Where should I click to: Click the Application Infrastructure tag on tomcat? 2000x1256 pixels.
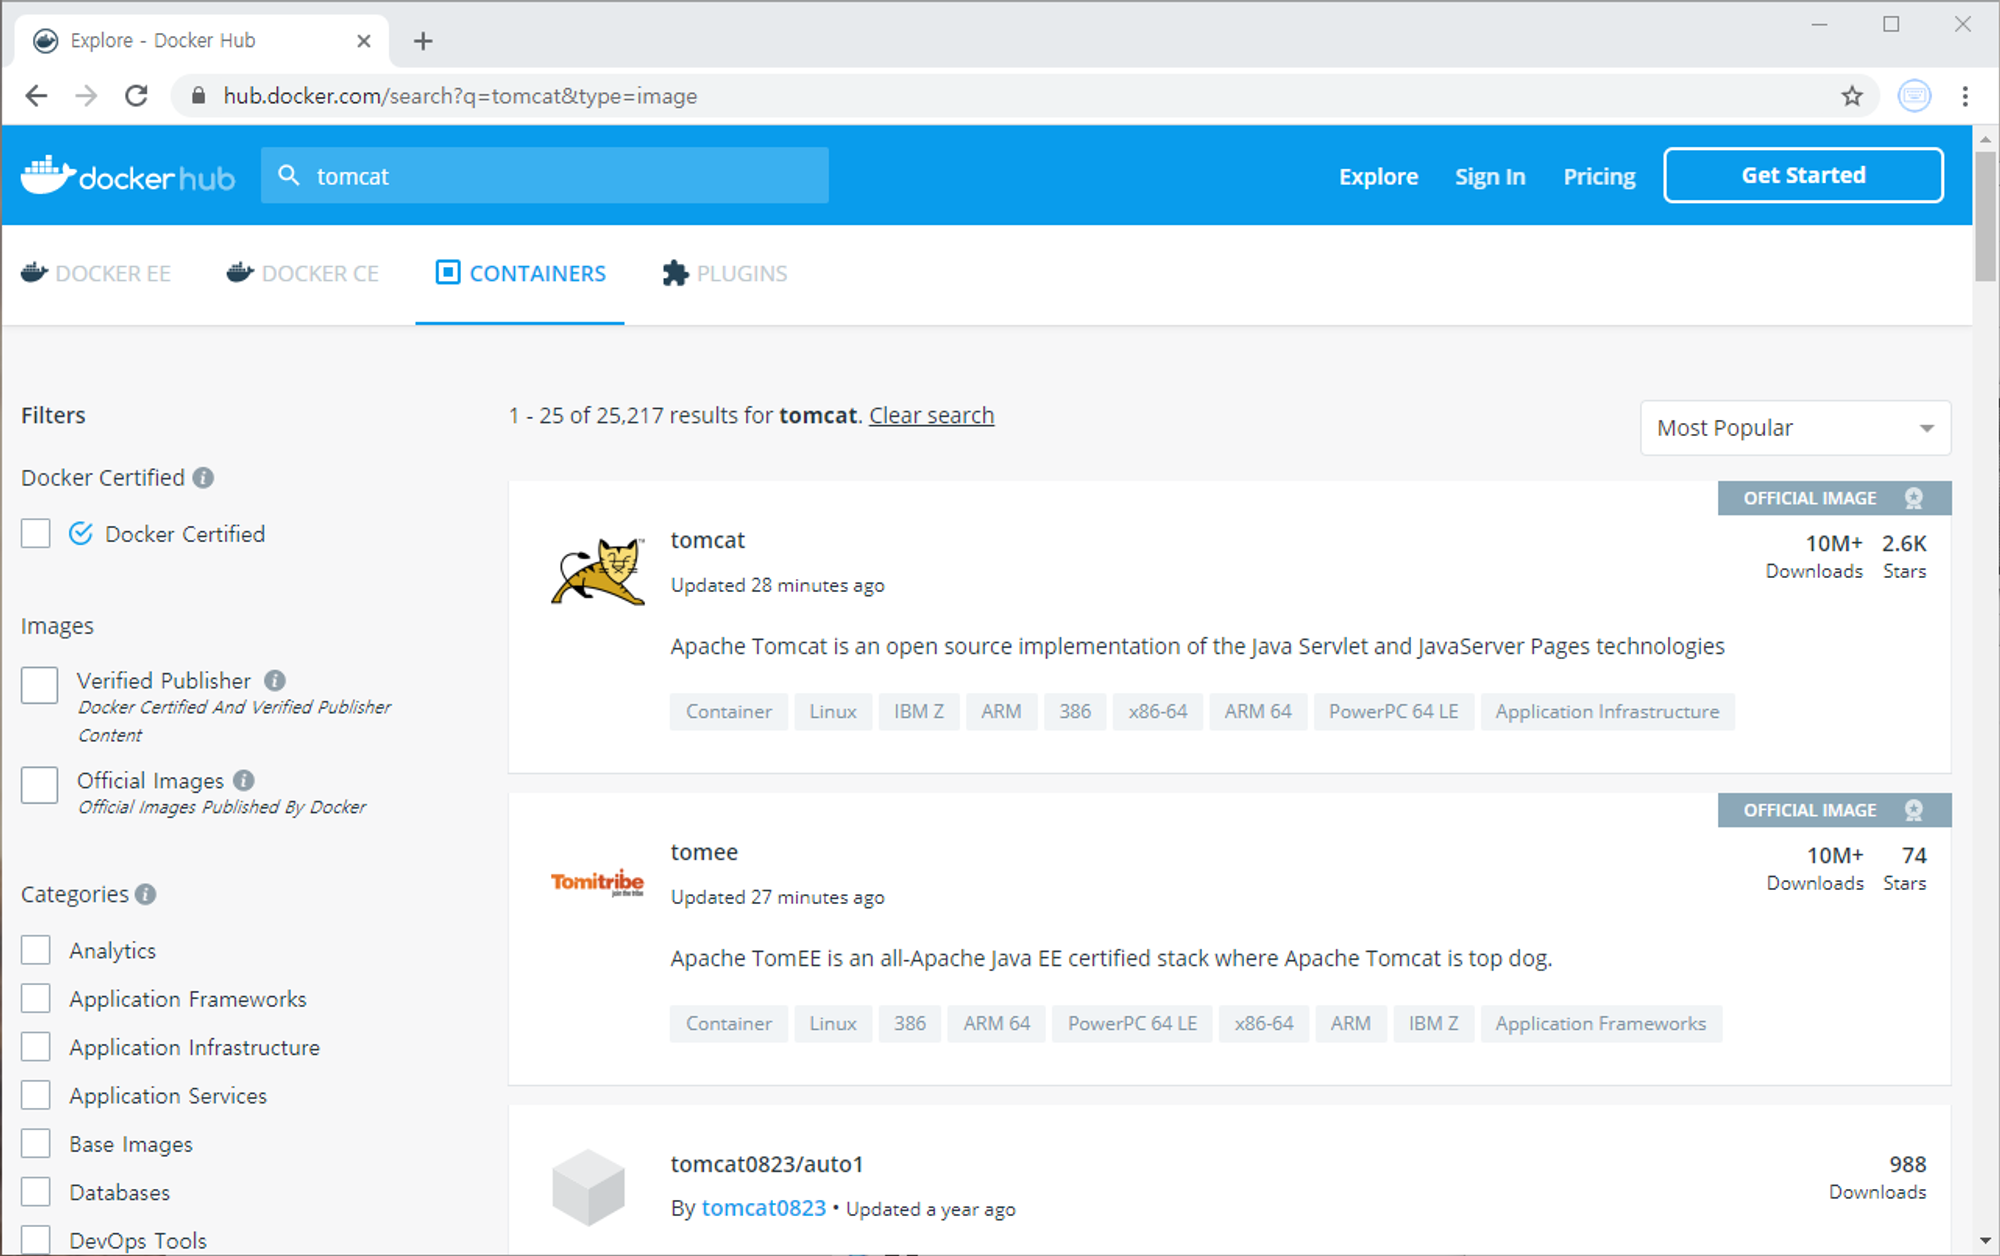pos(1607,711)
